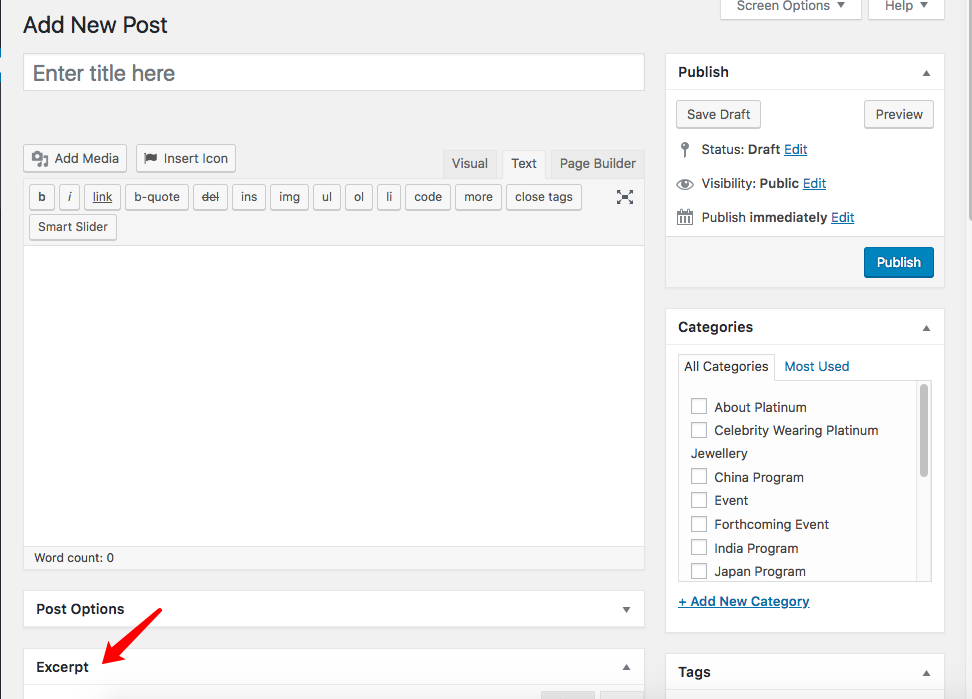Open the Most Used categories tab

816,366
